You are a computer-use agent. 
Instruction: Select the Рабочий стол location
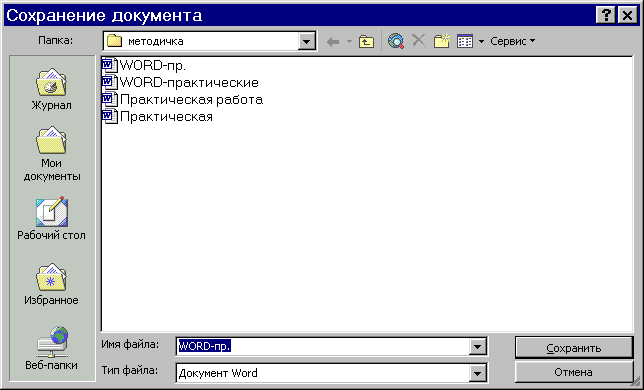[x=51, y=219]
